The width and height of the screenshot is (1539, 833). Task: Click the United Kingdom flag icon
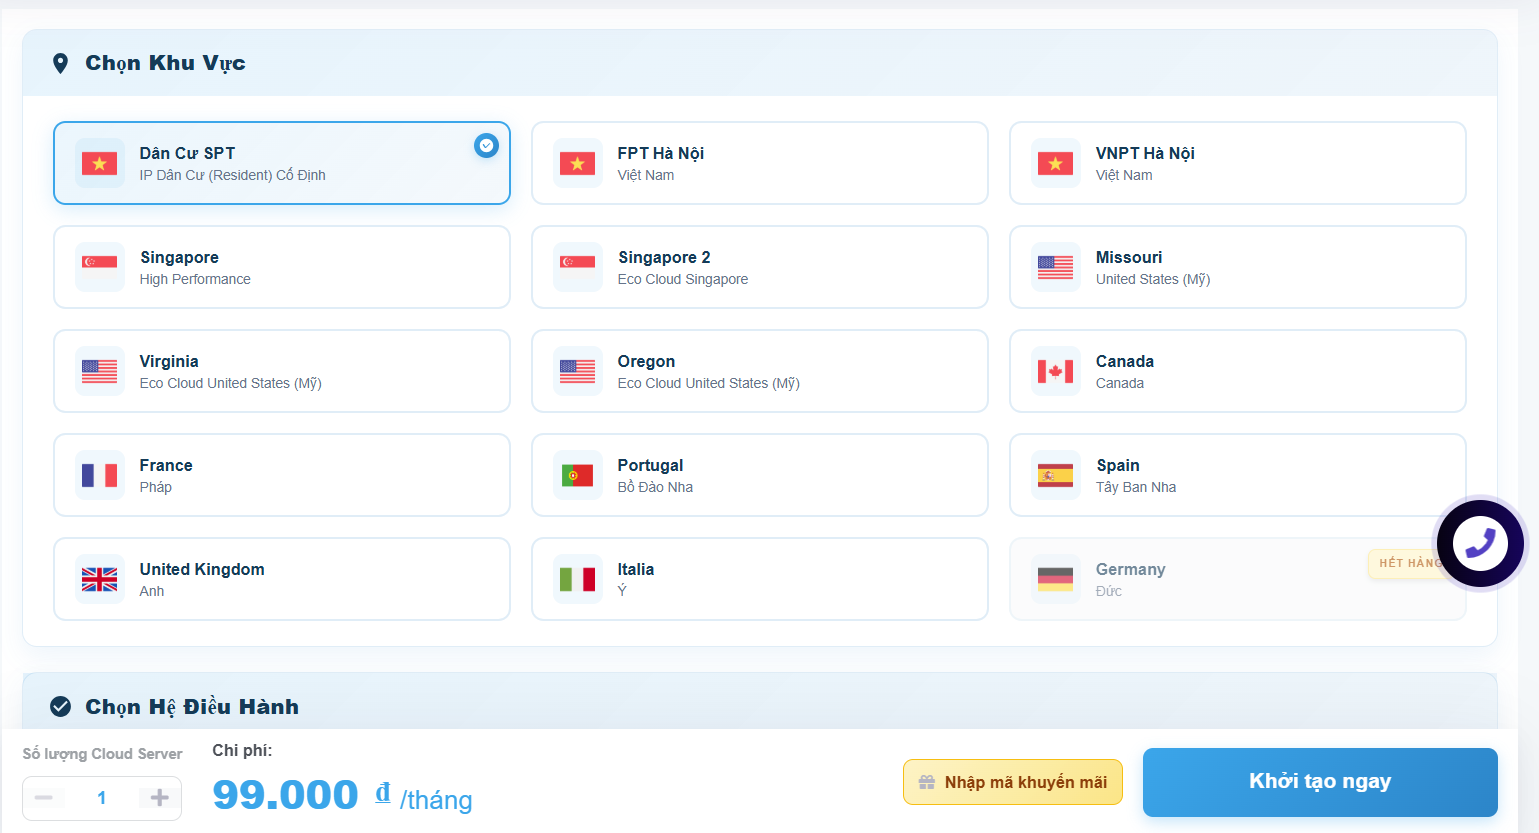pyautogui.click(x=99, y=579)
